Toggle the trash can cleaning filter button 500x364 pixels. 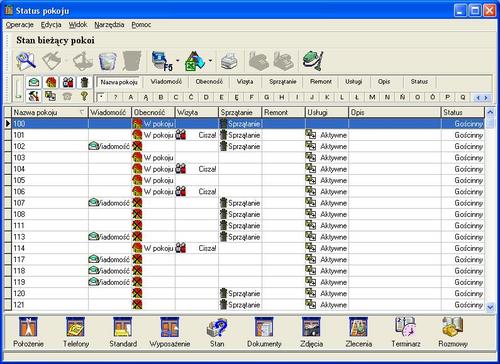coord(85,82)
